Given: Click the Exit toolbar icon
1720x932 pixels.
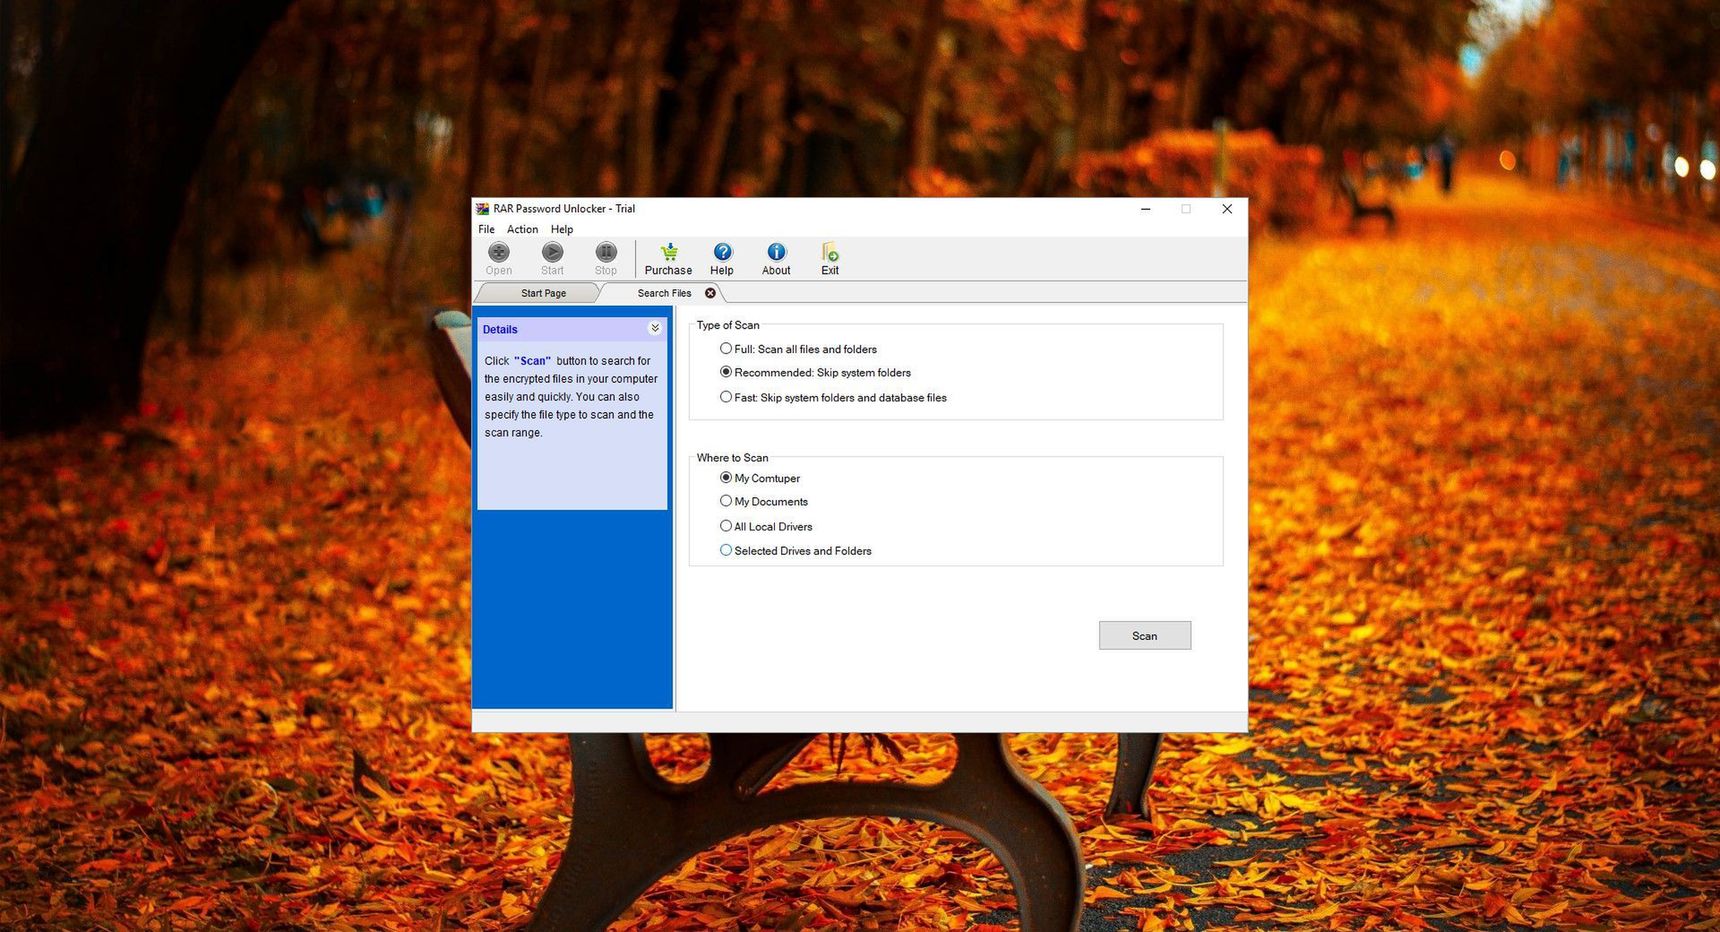Looking at the screenshot, I should coord(830,258).
